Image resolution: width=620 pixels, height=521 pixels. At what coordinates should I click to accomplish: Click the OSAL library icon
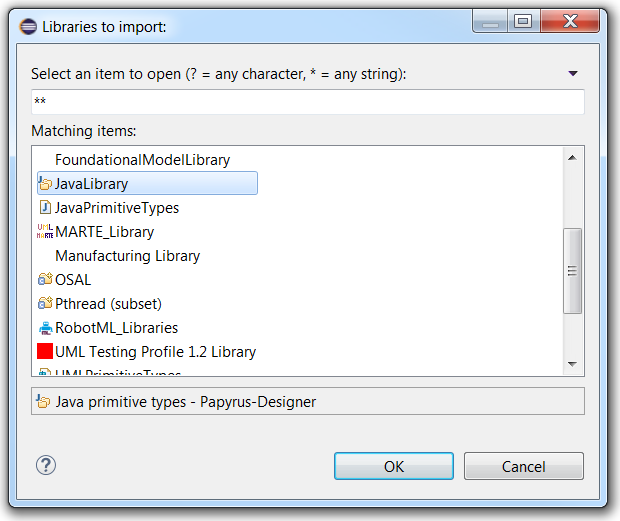click(44, 280)
